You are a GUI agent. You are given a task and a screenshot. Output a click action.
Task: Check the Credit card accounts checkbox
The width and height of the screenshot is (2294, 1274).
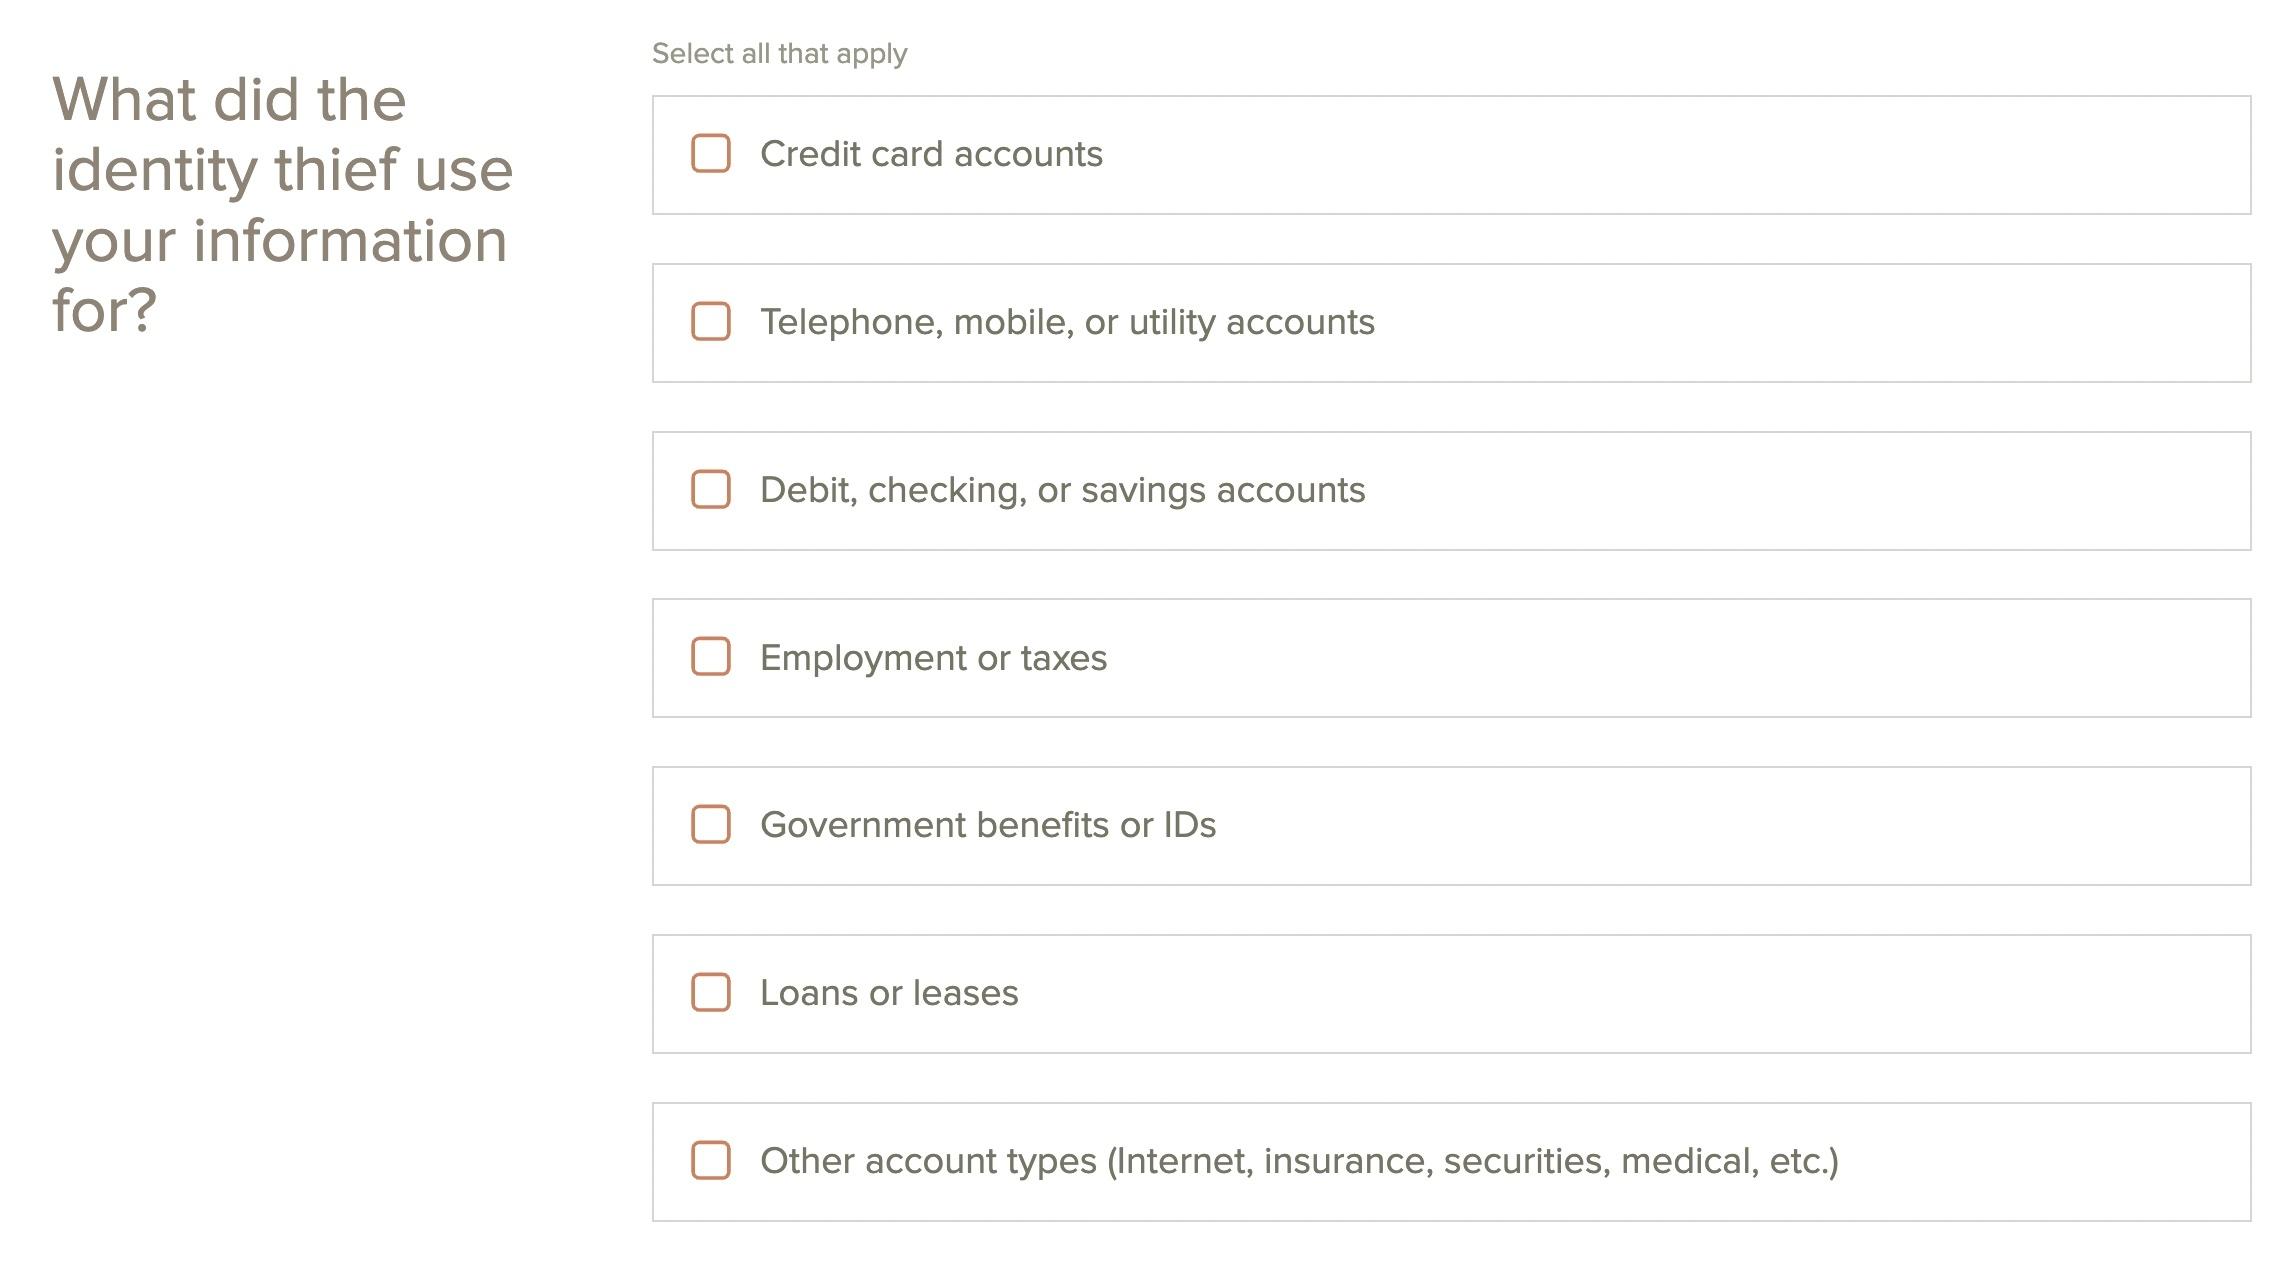[711, 154]
